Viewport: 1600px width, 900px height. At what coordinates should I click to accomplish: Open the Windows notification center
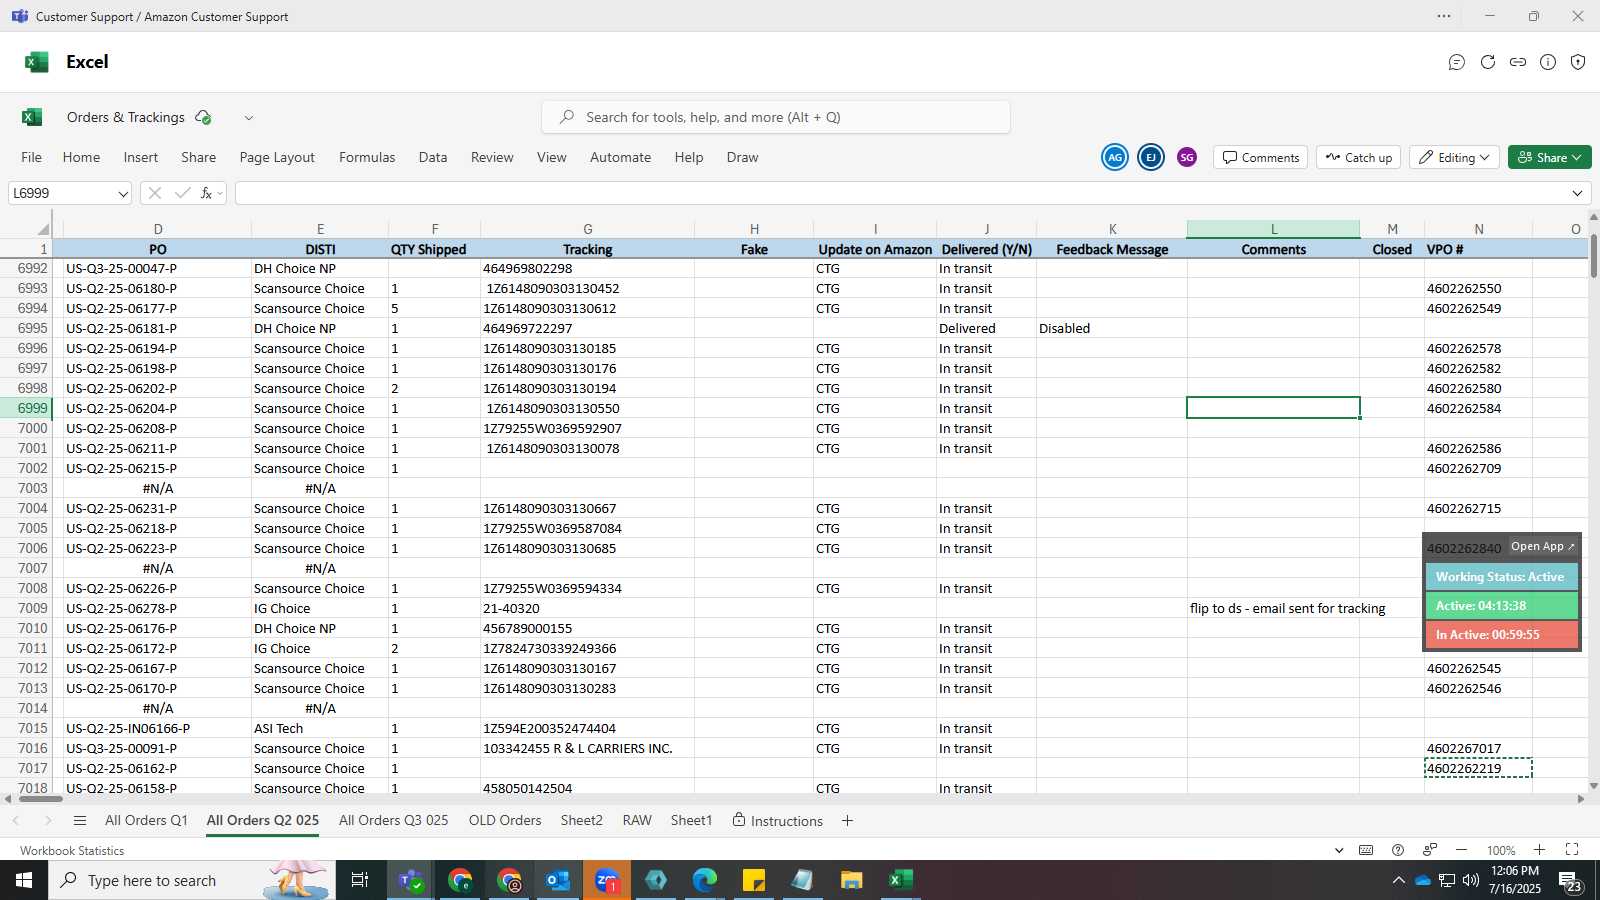(x=1569, y=881)
